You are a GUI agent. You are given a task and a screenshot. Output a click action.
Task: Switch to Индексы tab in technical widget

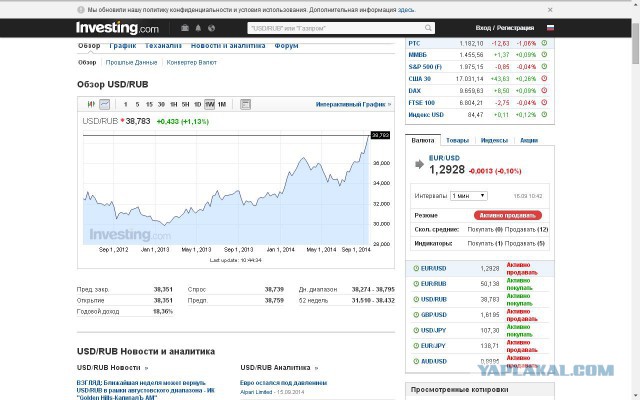pos(494,140)
